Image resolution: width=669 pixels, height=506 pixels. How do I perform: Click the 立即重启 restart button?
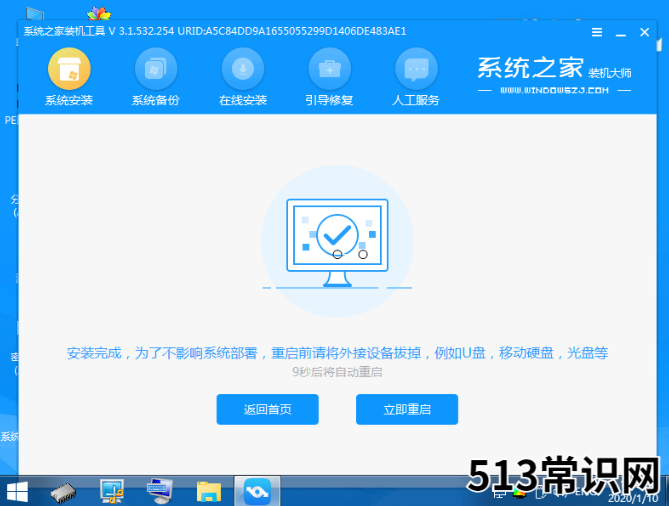(407, 410)
